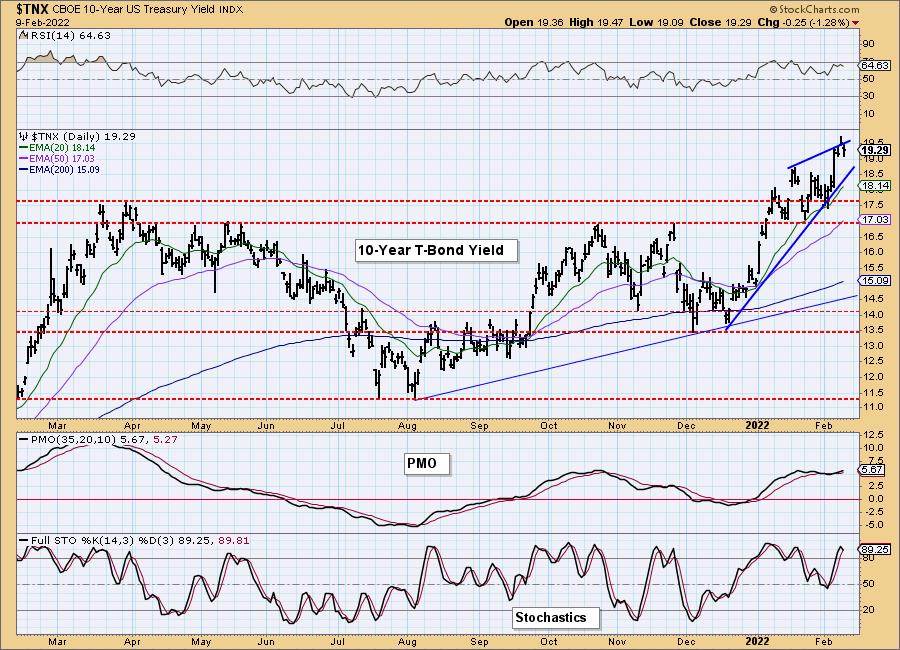Open the StockCharts.com watermark link

click(x=814, y=9)
